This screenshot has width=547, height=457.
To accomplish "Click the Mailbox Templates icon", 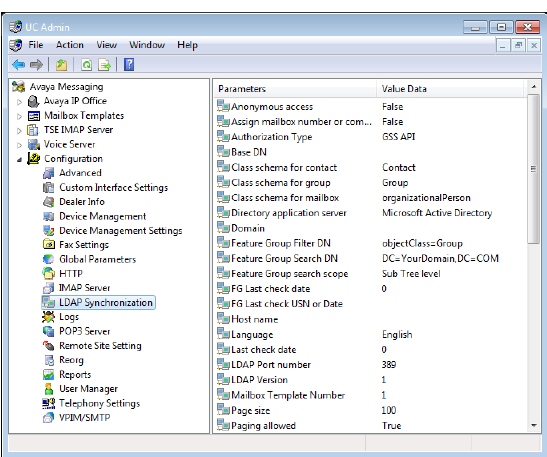I will click(34, 116).
